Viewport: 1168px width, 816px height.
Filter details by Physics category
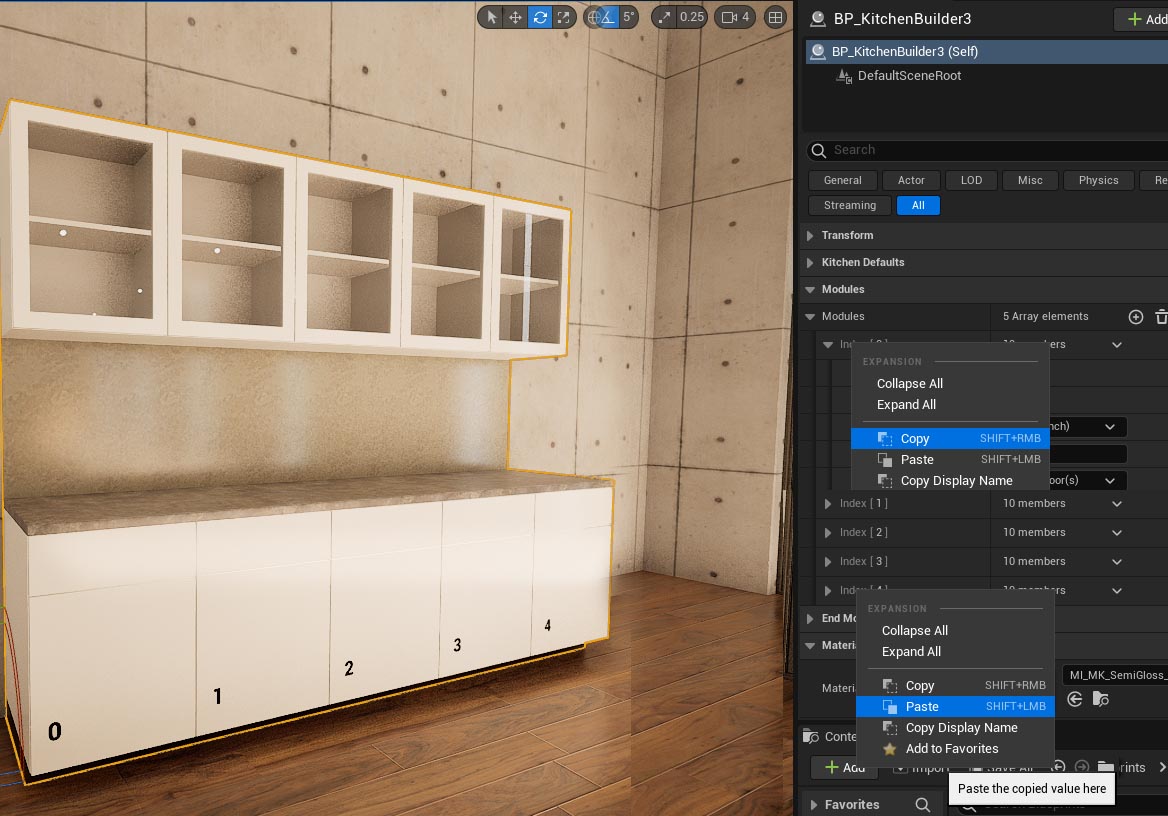1099,180
